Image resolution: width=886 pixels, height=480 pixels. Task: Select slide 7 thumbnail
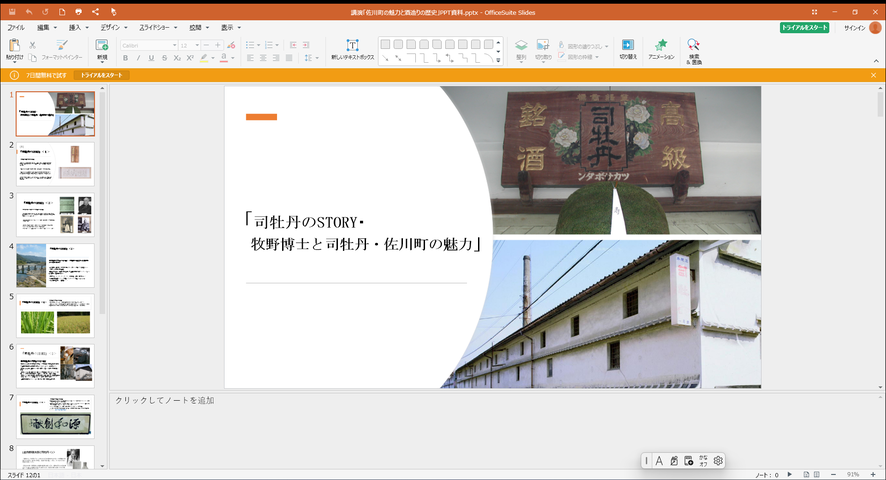(x=55, y=417)
